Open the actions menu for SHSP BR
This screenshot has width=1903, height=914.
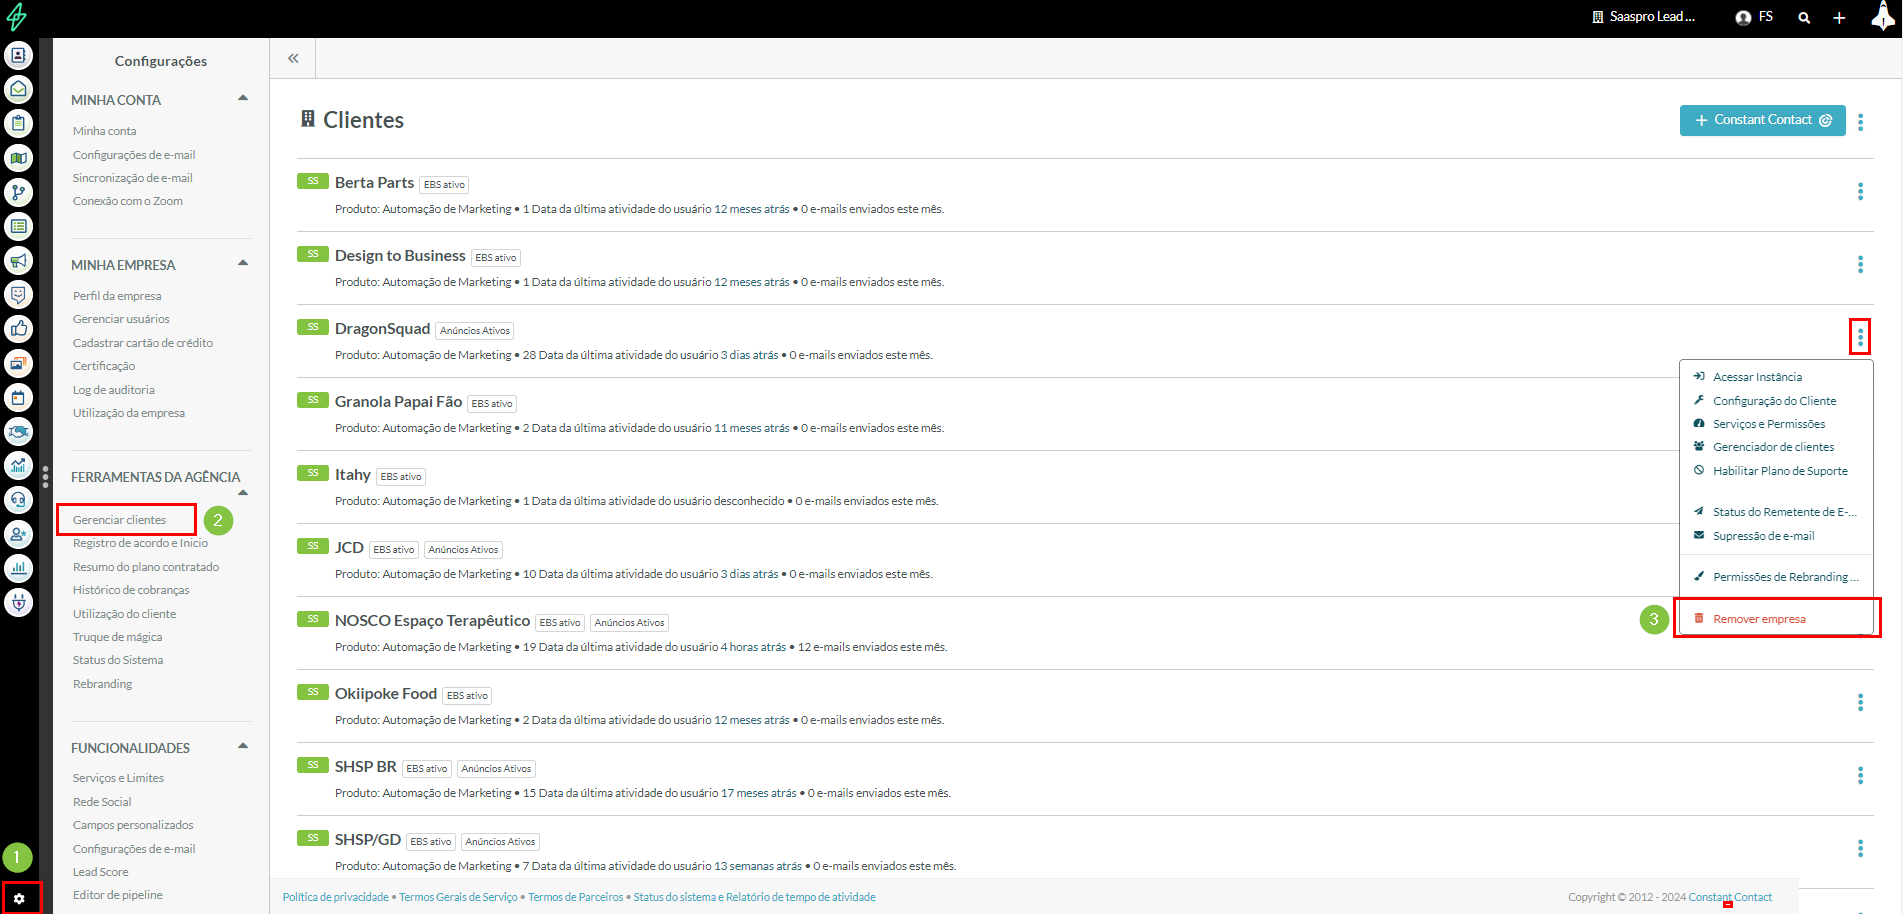[x=1860, y=775]
